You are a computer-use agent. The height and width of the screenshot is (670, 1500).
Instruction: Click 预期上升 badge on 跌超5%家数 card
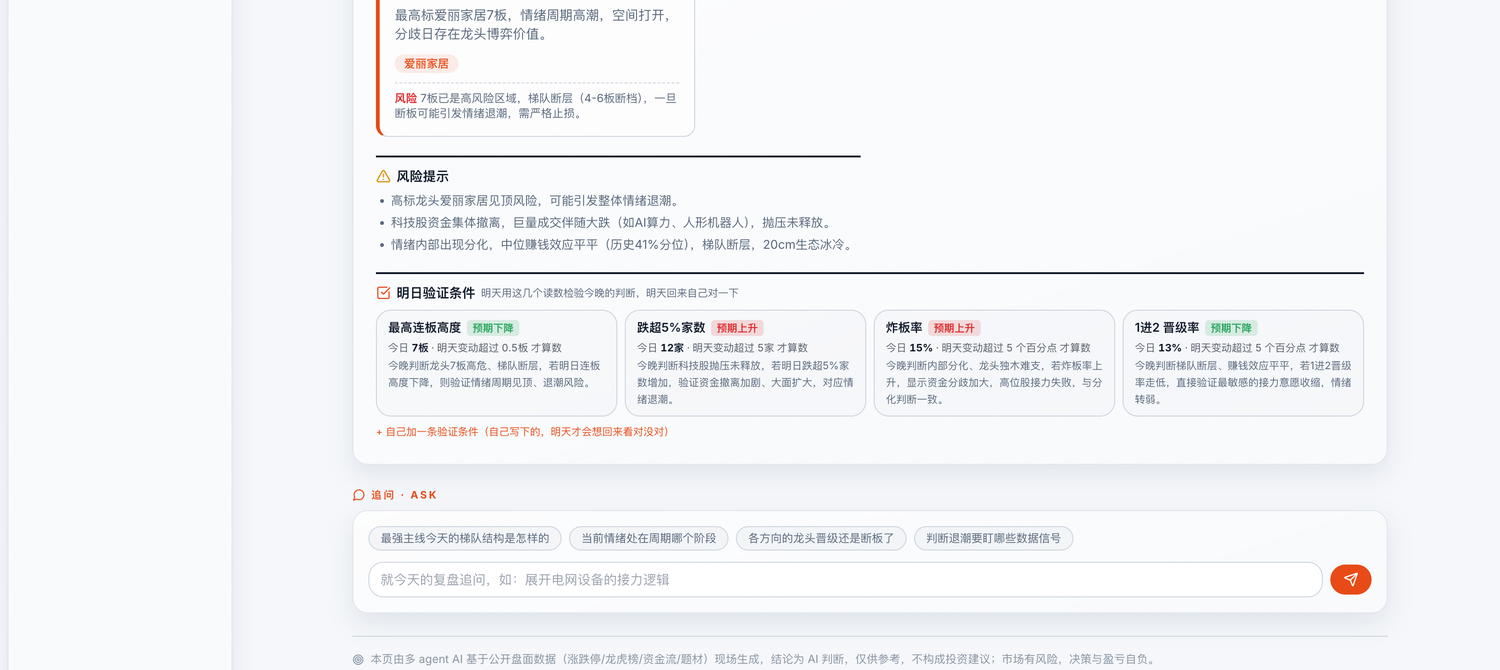tap(737, 328)
